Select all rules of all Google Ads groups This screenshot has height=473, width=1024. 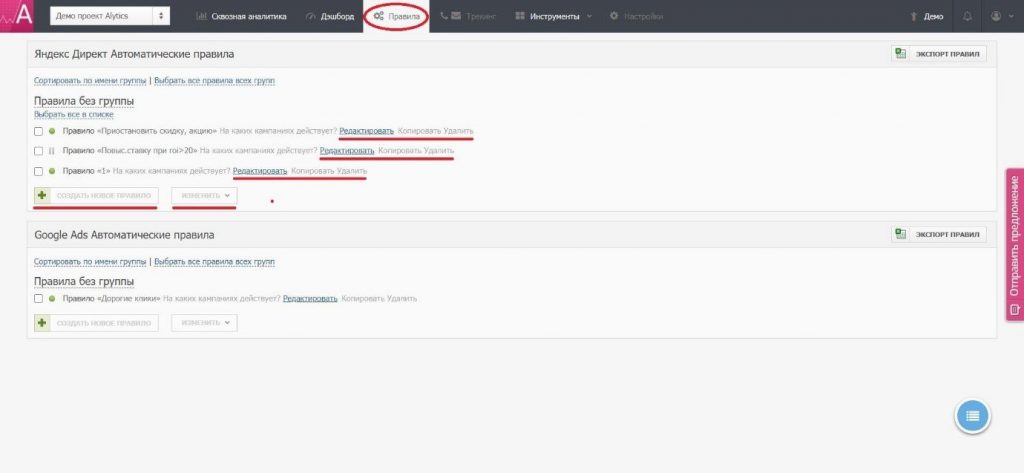(214, 261)
